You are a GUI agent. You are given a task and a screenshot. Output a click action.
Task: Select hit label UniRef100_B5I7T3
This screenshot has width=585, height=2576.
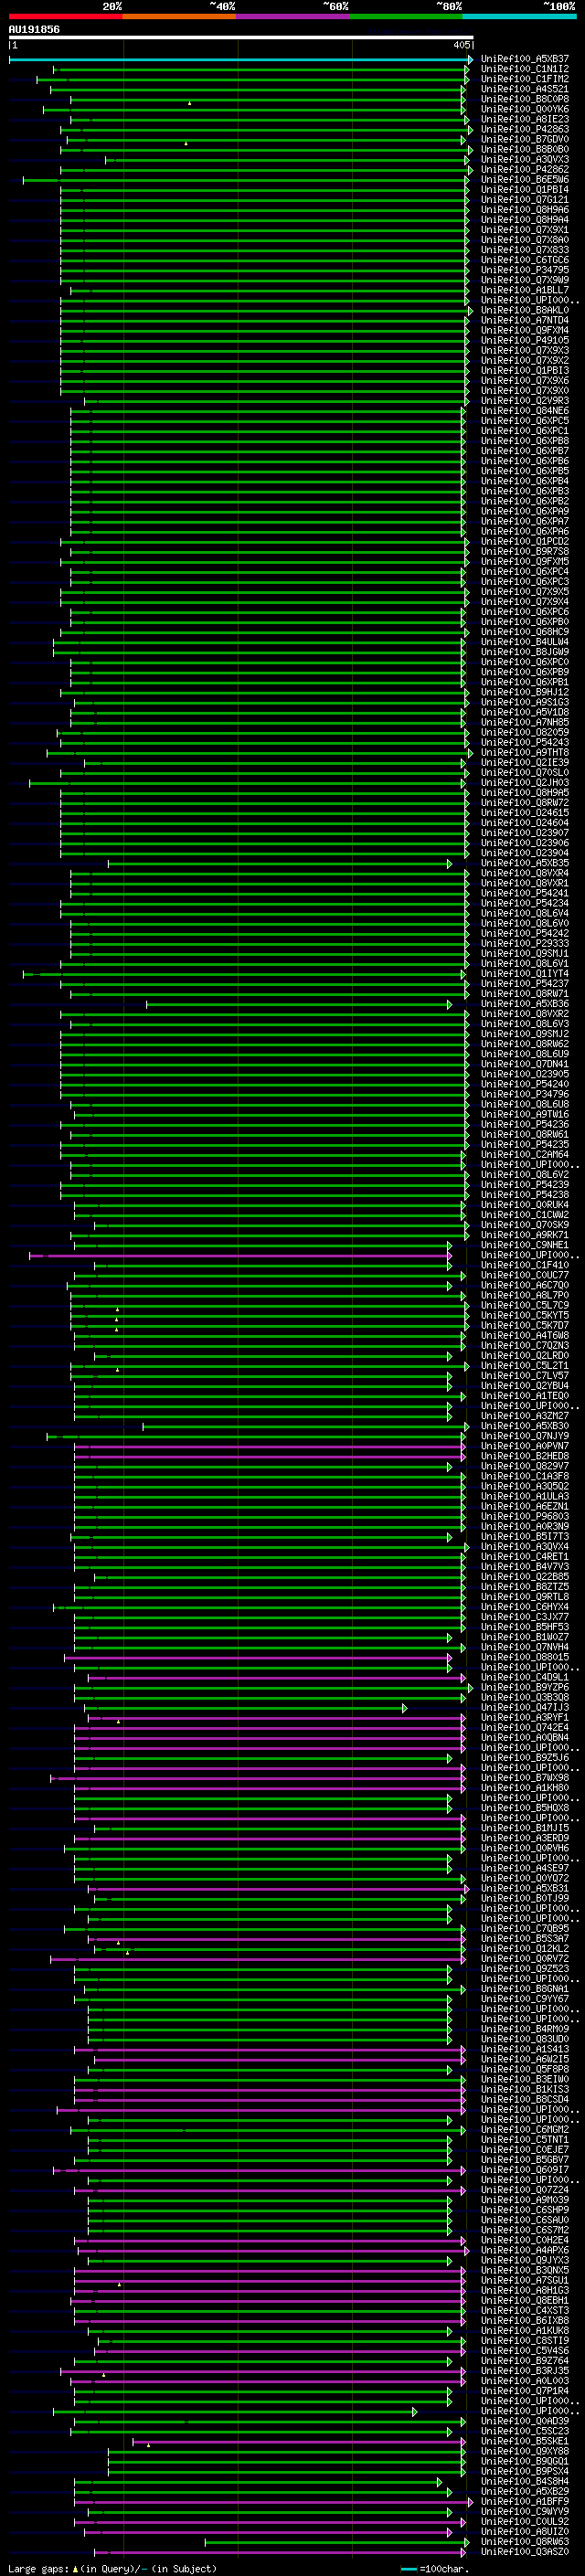click(525, 1537)
